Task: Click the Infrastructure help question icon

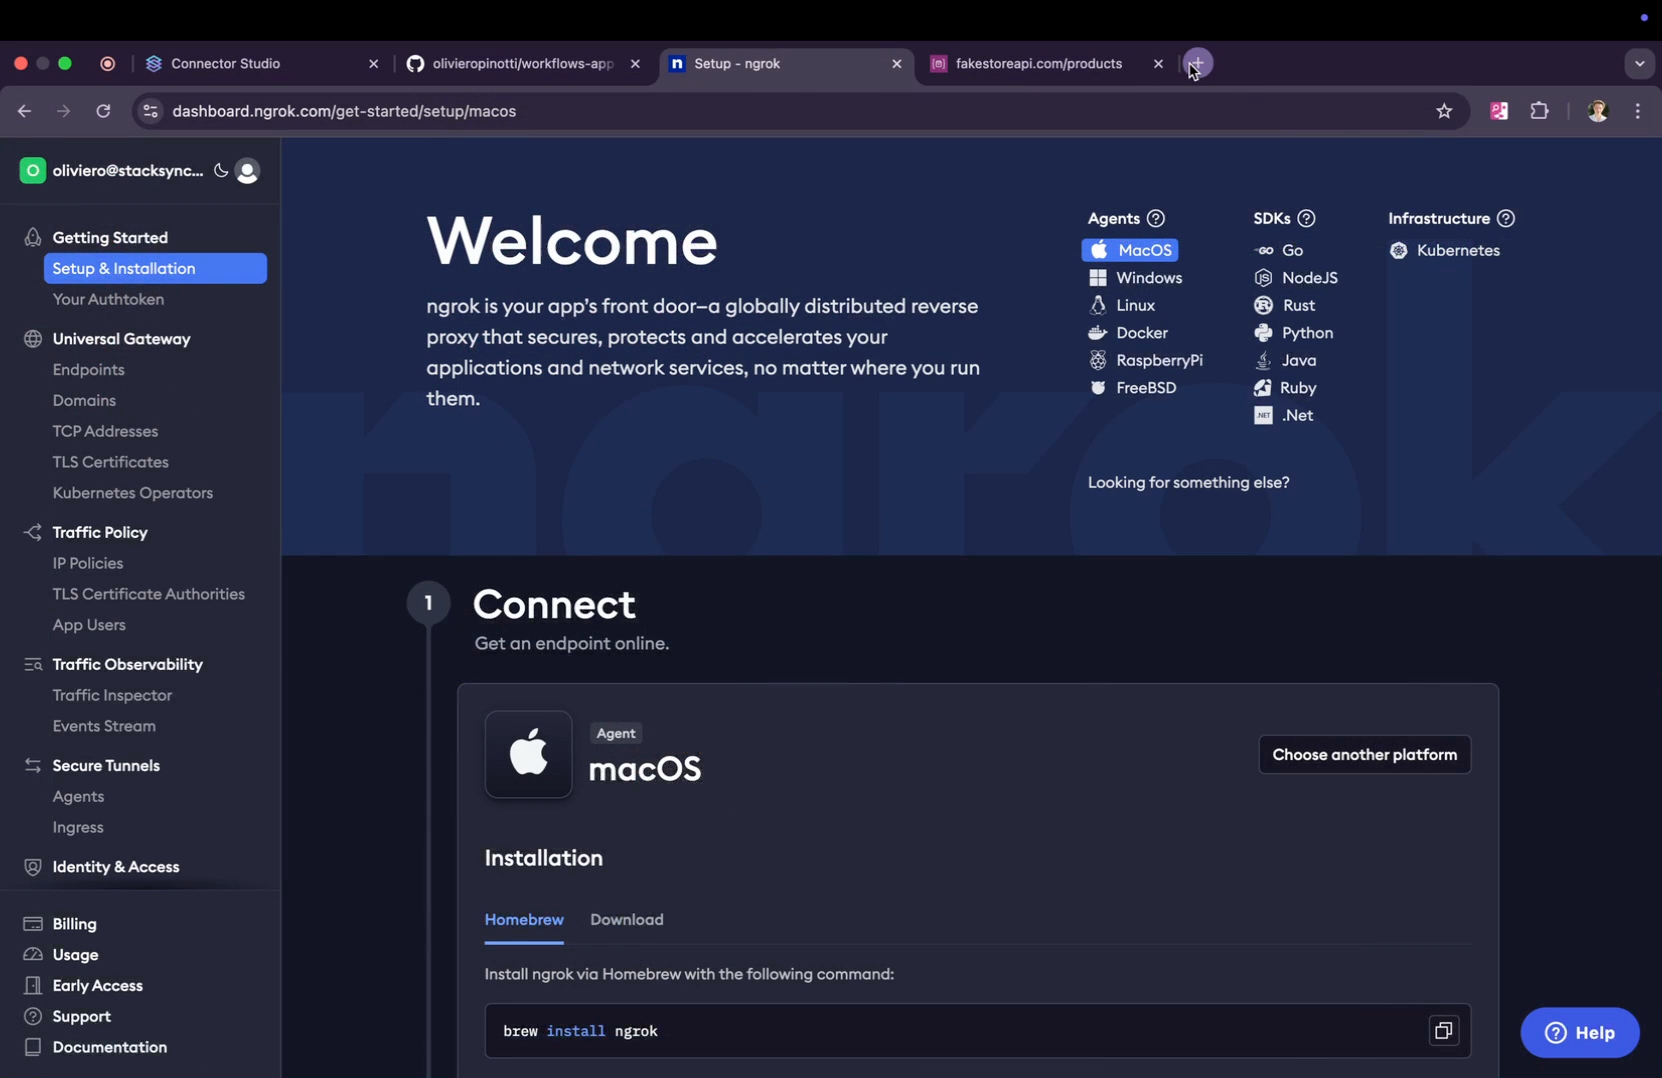Action: (x=1505, y=219)
